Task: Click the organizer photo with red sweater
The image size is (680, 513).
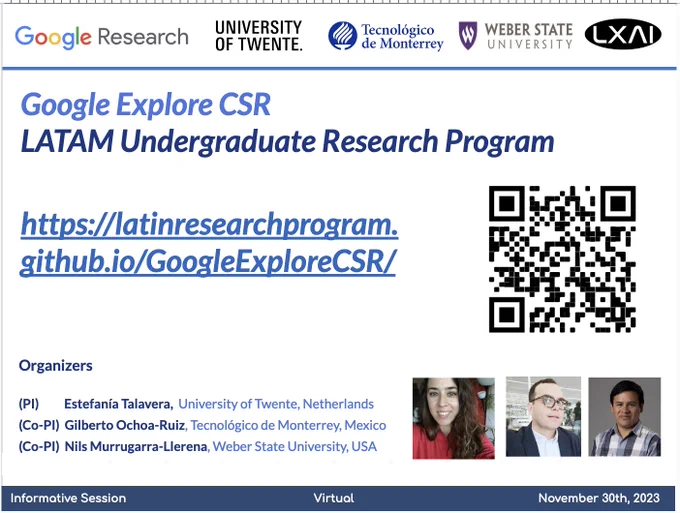Action: coord(454,418)
